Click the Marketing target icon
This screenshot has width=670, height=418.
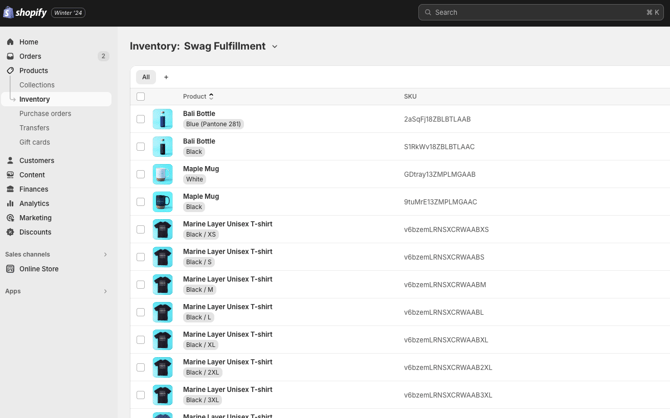tap(10, 218)
